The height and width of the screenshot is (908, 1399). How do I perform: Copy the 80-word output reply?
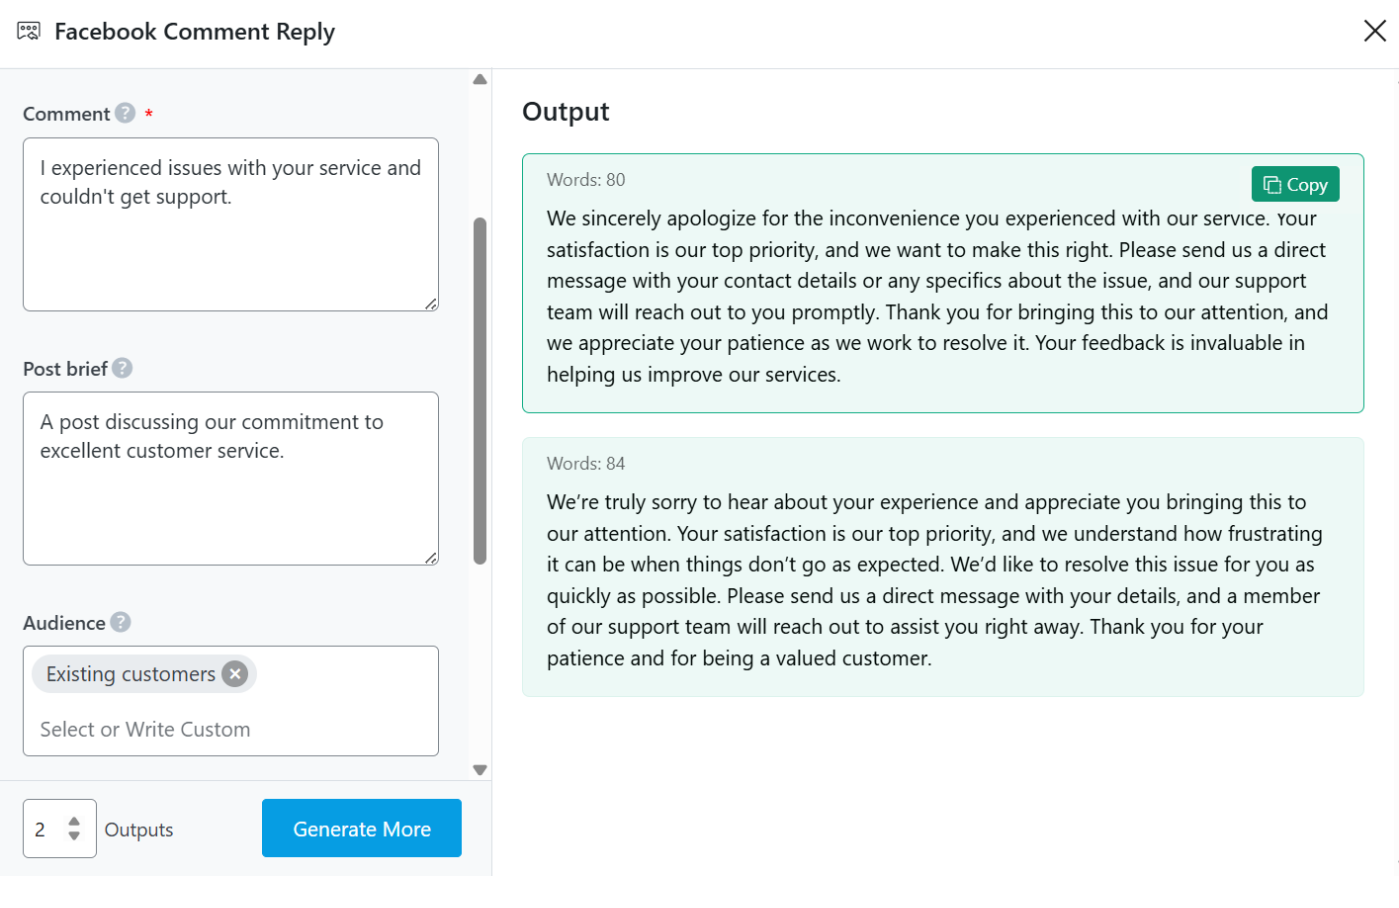tap(1295, 184)
